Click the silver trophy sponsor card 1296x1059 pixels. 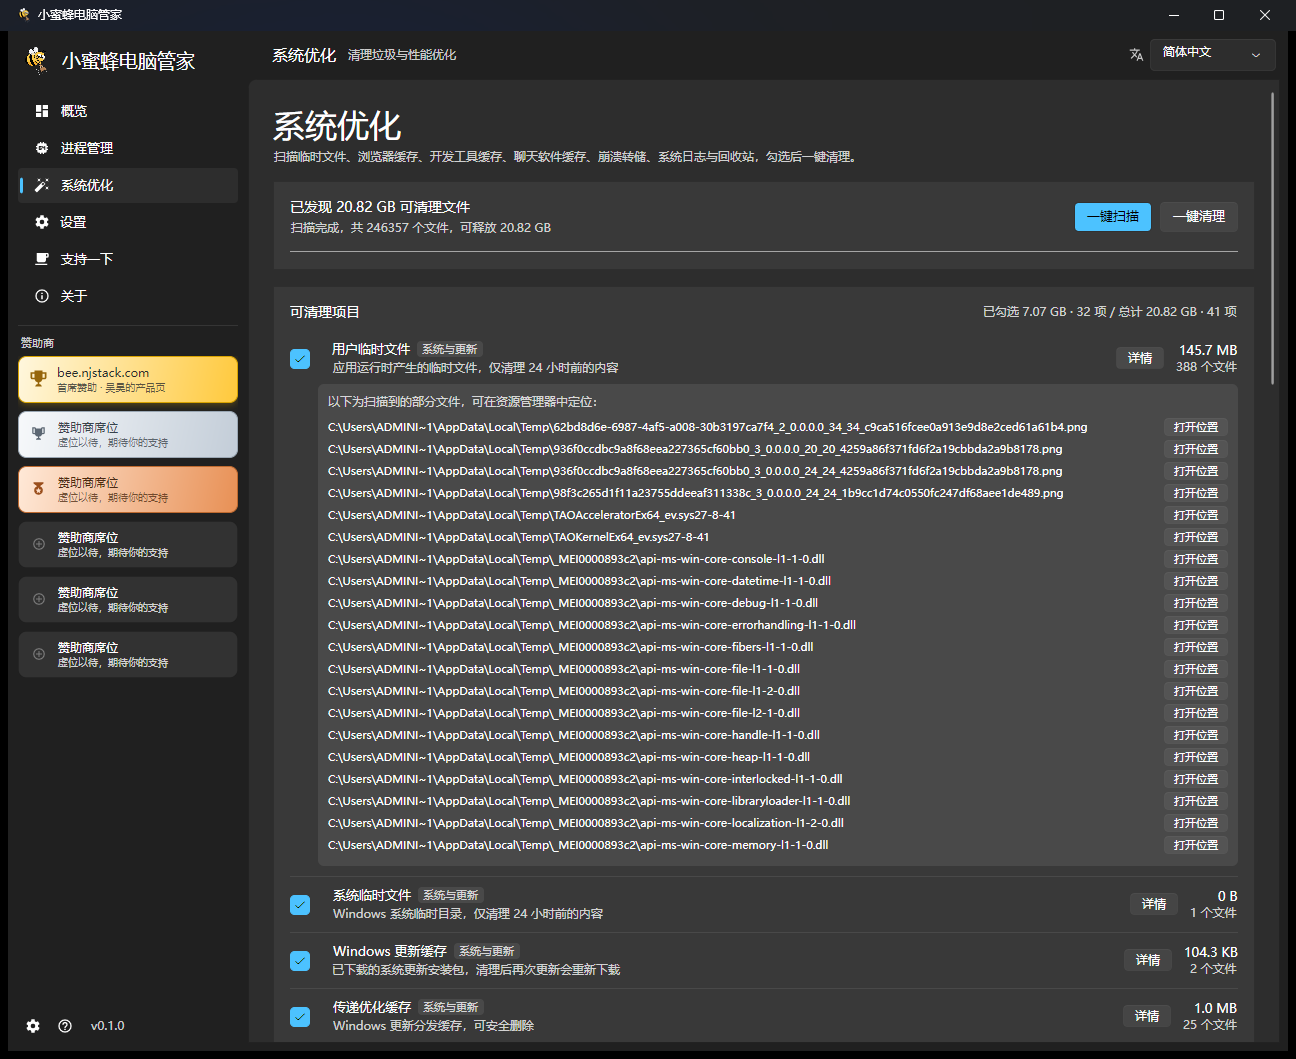[x=128, y=435]
